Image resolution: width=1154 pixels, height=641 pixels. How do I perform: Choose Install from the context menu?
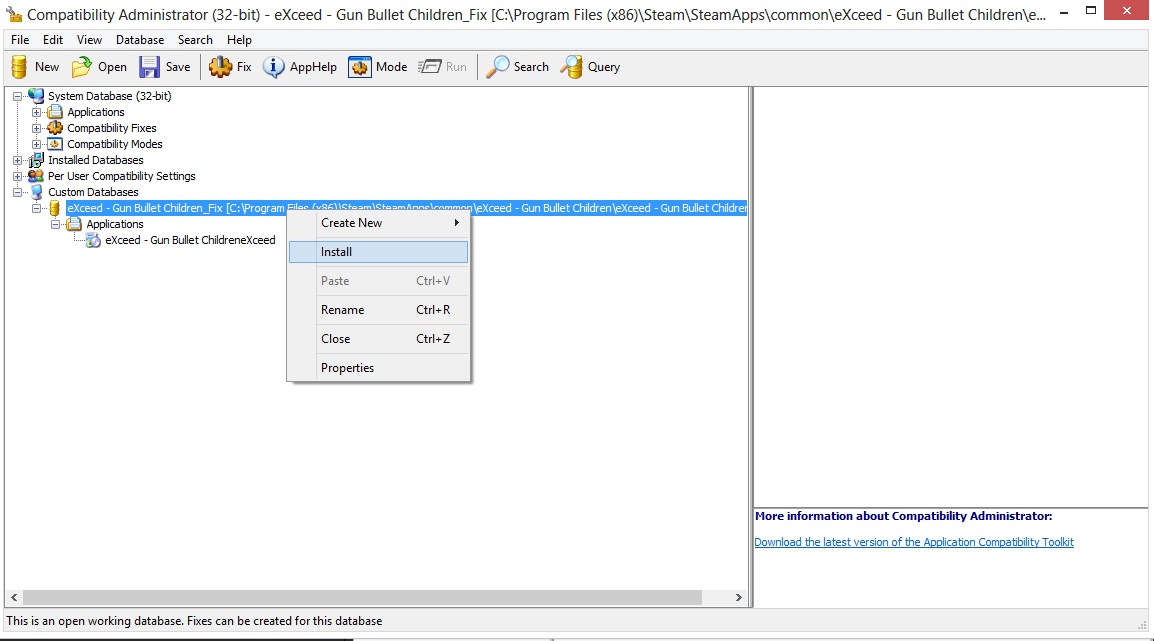pos(378,252)
